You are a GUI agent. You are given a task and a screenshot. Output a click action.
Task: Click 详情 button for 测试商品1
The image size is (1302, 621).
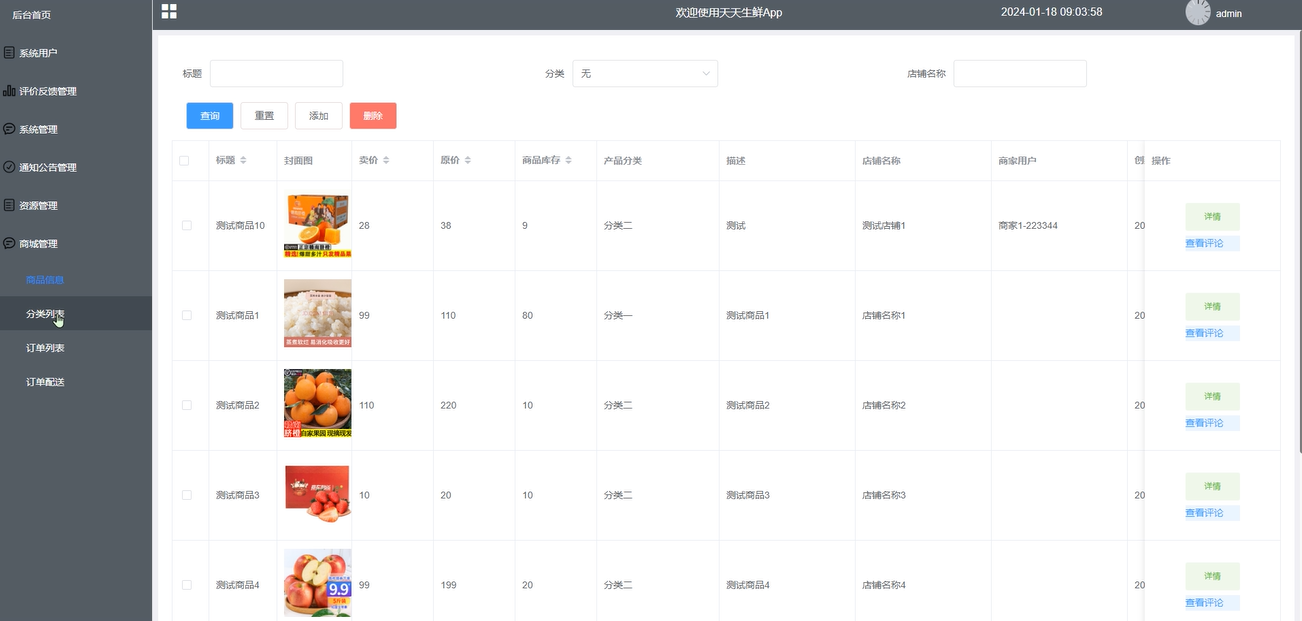click(1212, 307)
